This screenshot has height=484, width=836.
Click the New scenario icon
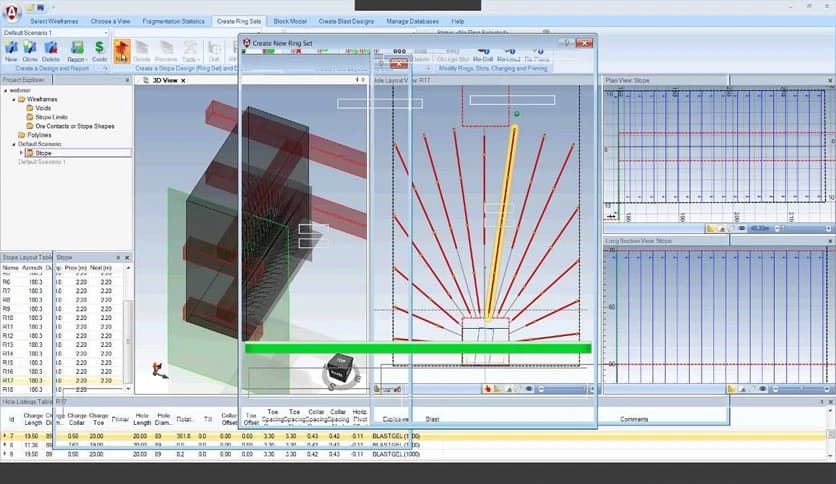11,48
